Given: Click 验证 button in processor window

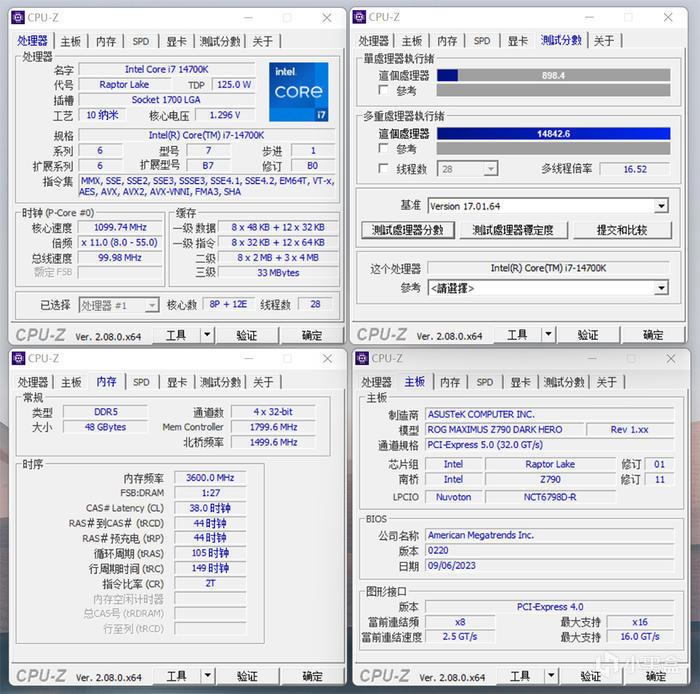Looking at the screenshot, I should (x=247, y=335).
